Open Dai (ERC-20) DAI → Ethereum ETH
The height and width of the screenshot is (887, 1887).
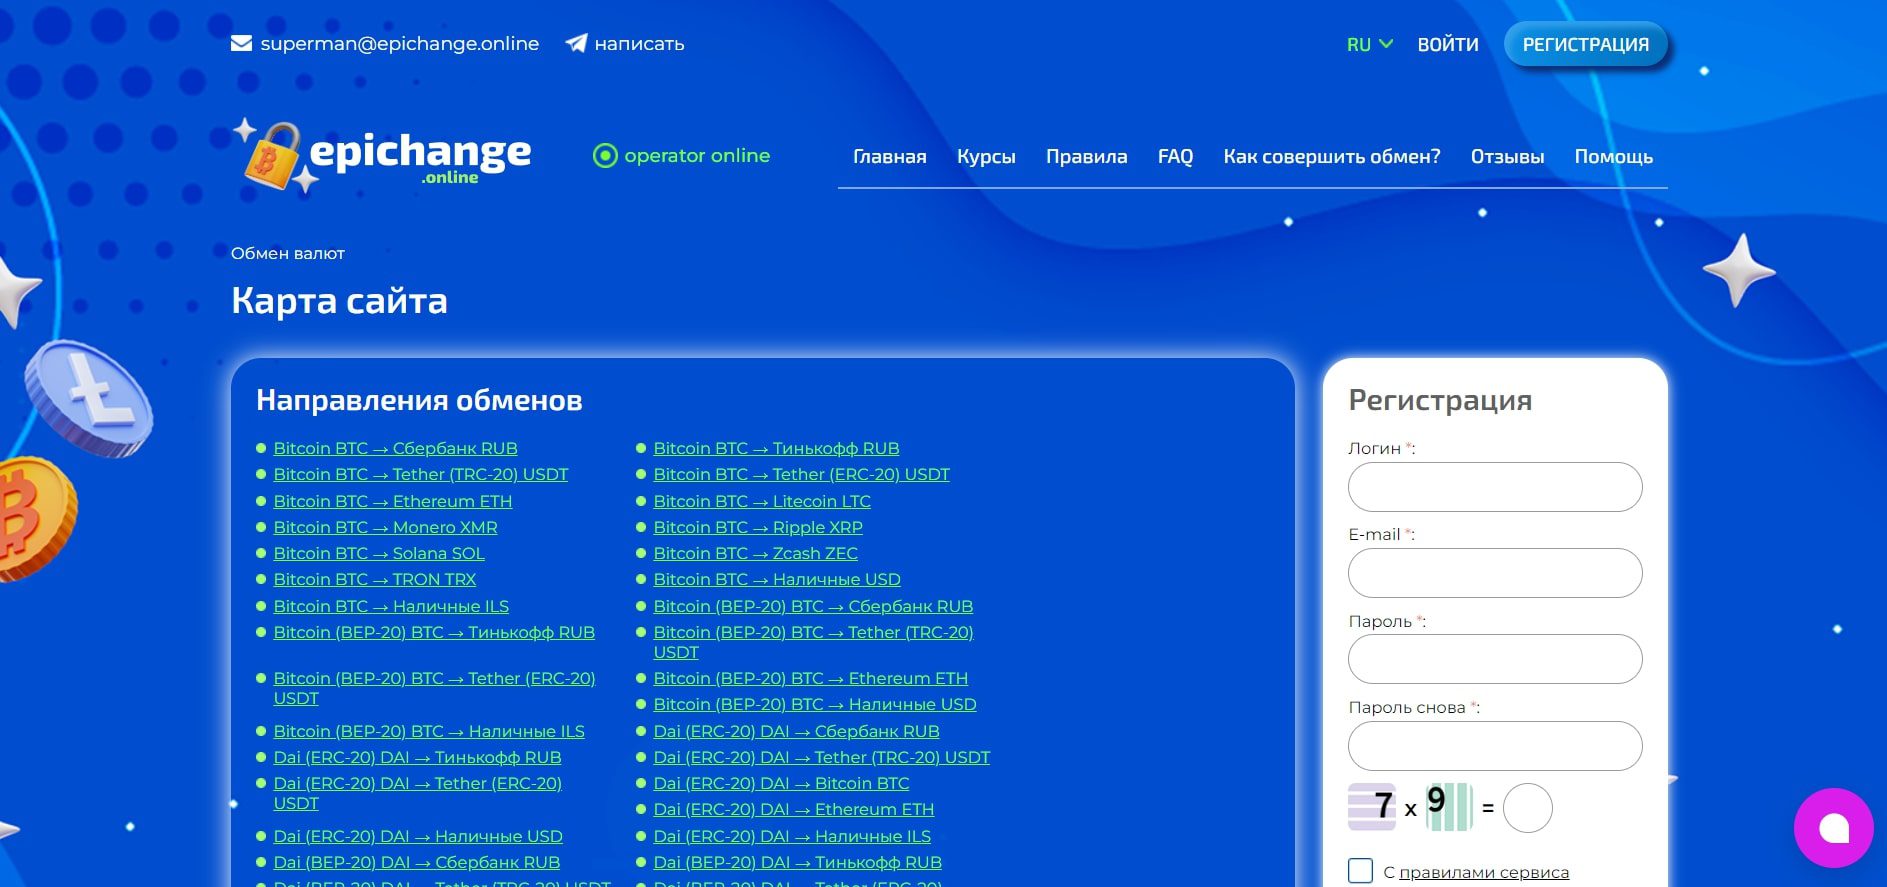[793, 809]
